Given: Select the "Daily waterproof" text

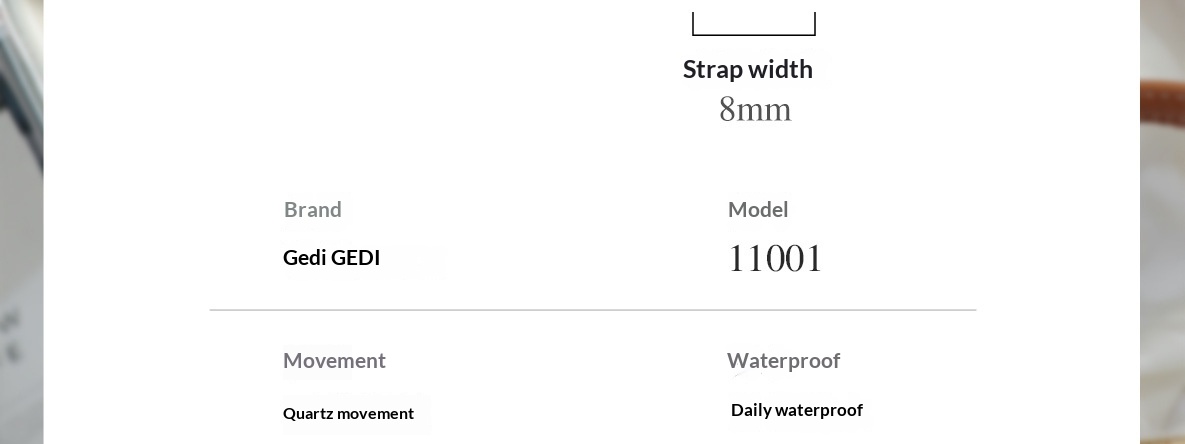Looking at the screenshot, I should (797, 410).
